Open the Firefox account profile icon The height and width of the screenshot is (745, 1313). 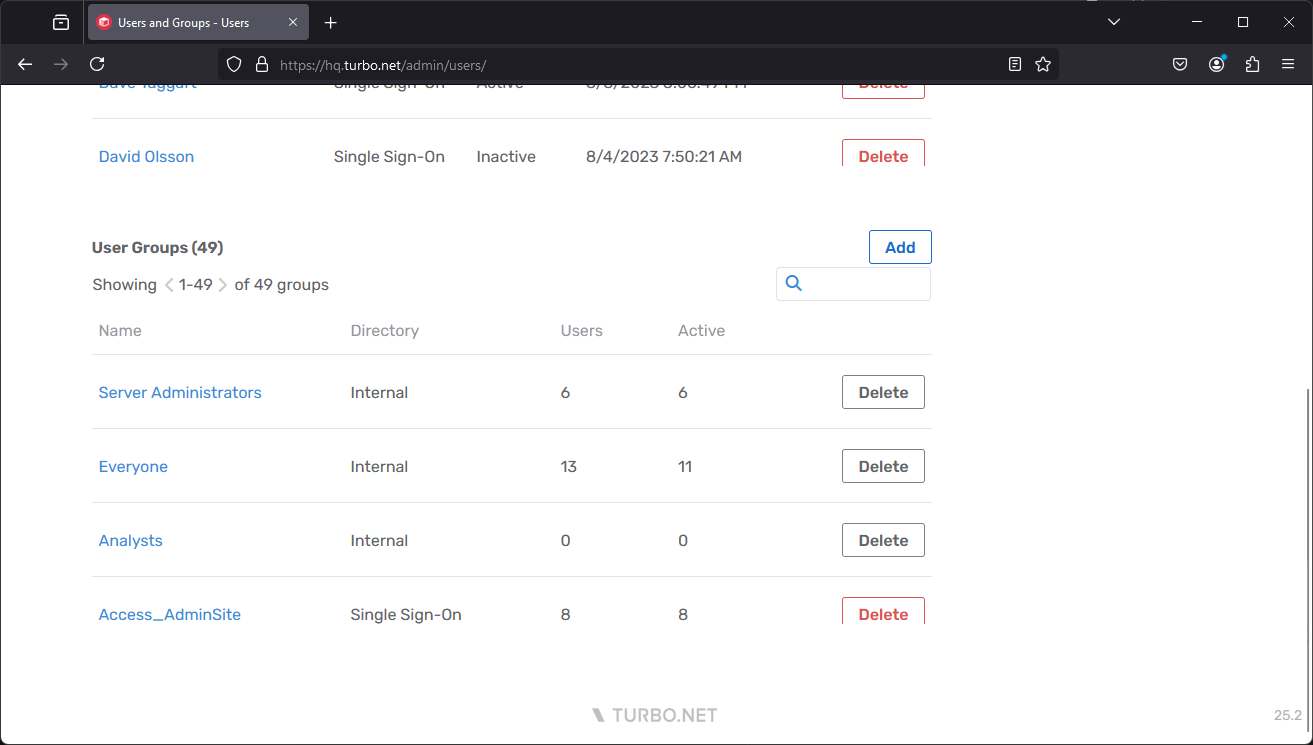pyautogui.click(x=1216, y=64)
